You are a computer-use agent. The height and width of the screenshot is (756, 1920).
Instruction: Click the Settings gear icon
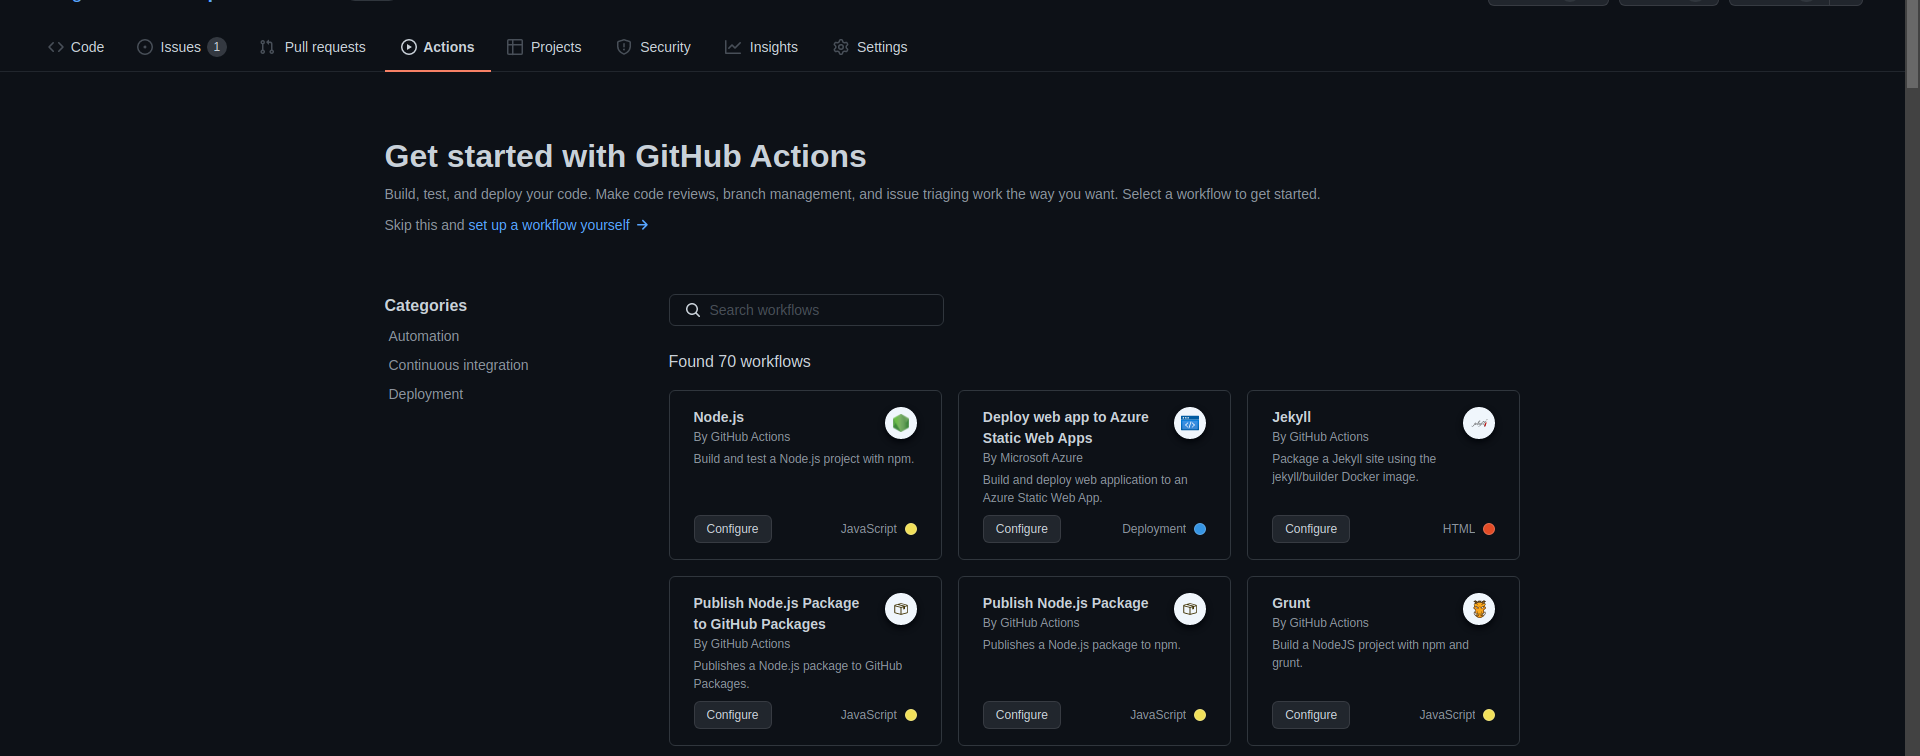click(x=840, y=47)
